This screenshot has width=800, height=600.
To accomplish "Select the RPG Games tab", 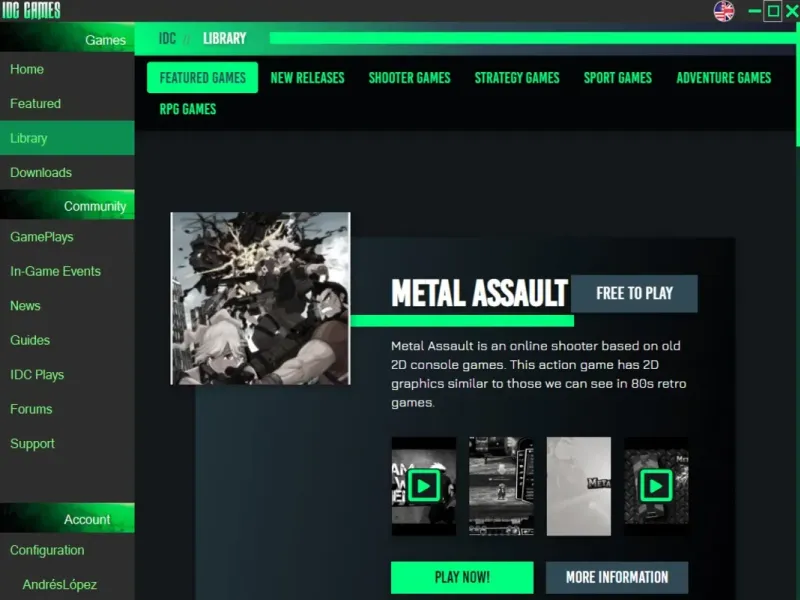I will click(x=188, y=109).
